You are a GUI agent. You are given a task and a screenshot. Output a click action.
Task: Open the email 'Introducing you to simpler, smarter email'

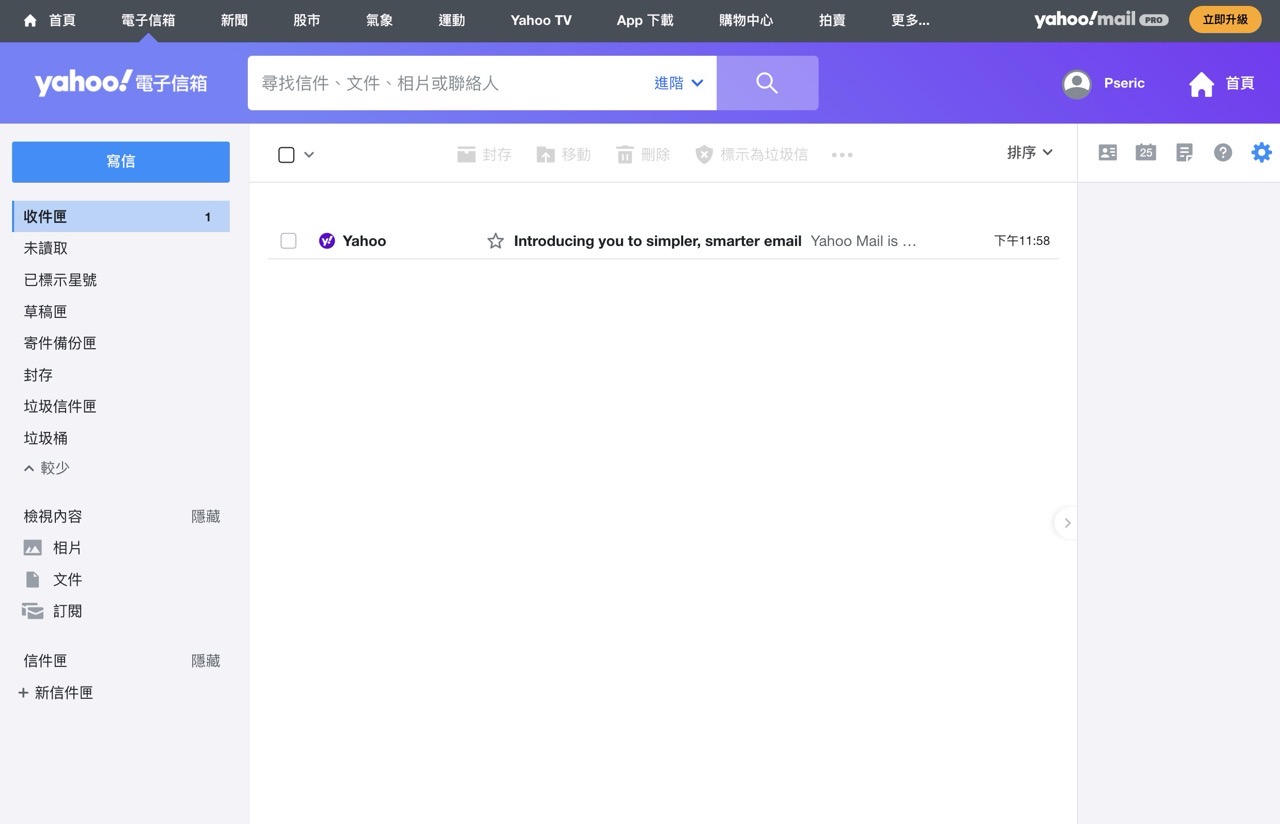(657, 241)
